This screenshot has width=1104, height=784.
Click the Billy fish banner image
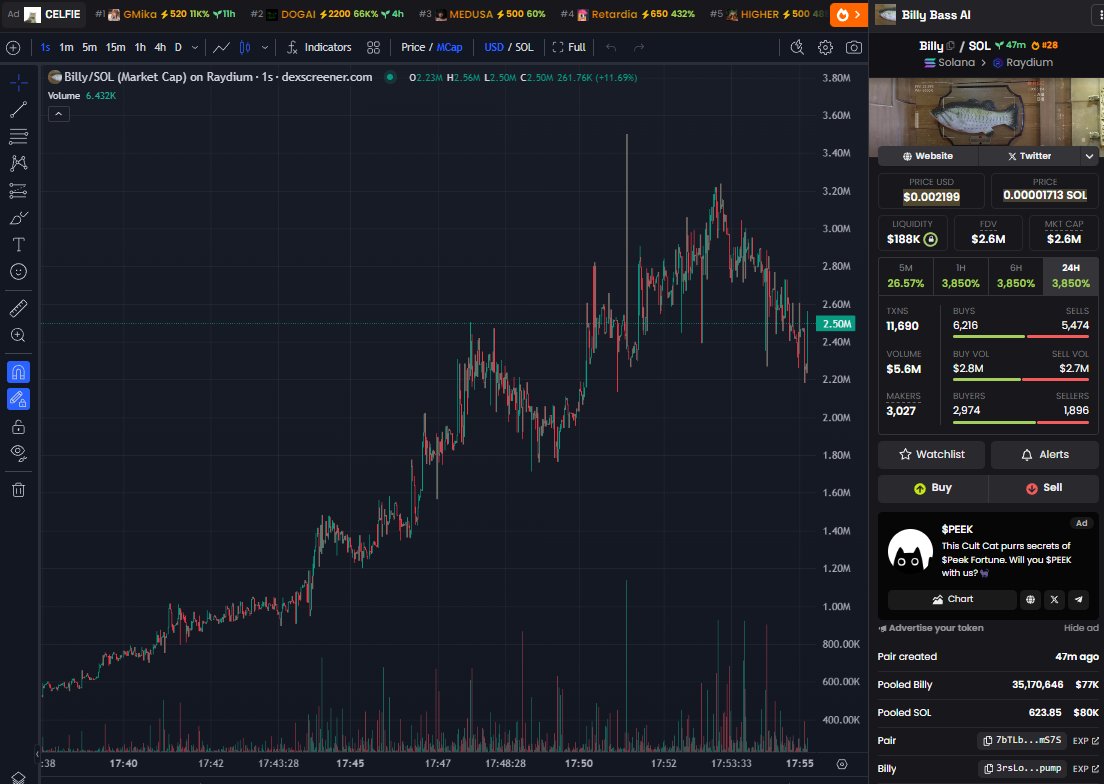(986, 112)
